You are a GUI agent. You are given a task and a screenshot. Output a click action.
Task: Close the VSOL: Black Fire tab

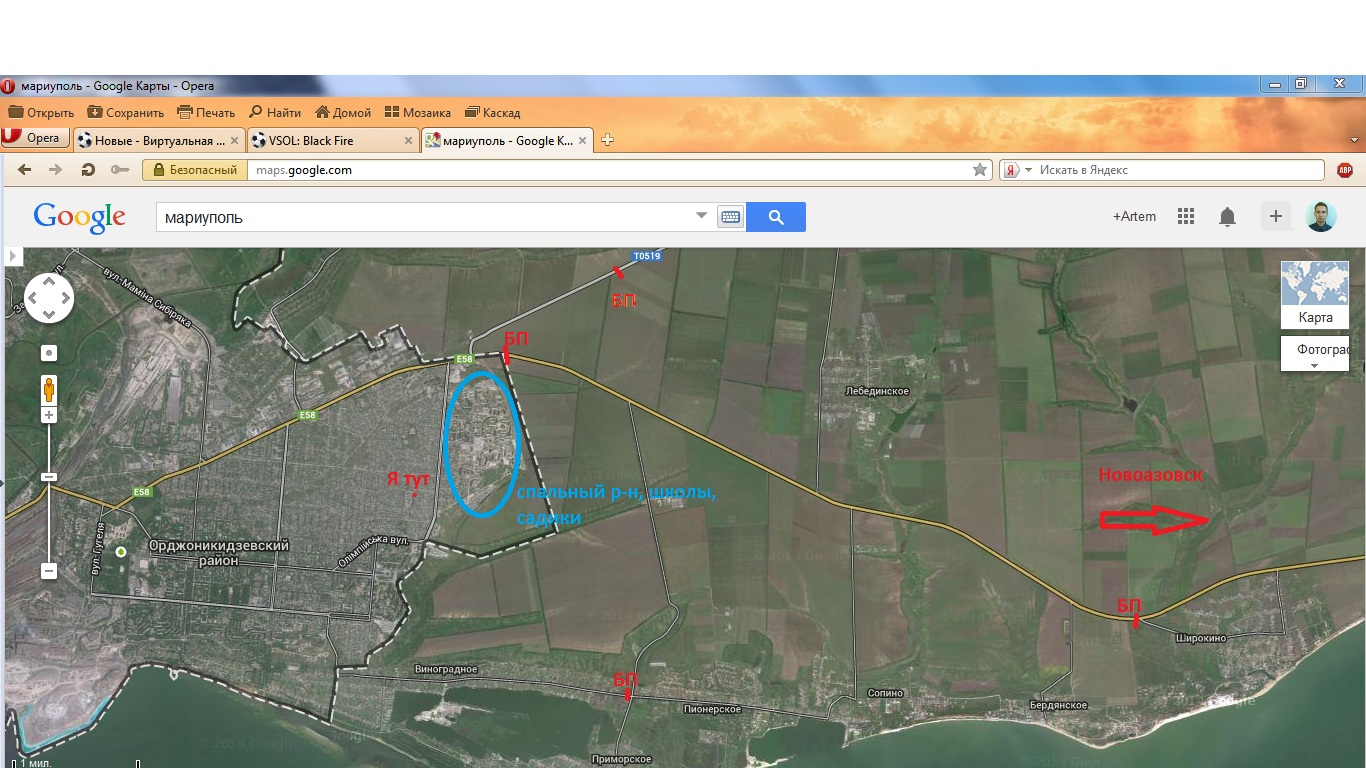tap(408, 141)
